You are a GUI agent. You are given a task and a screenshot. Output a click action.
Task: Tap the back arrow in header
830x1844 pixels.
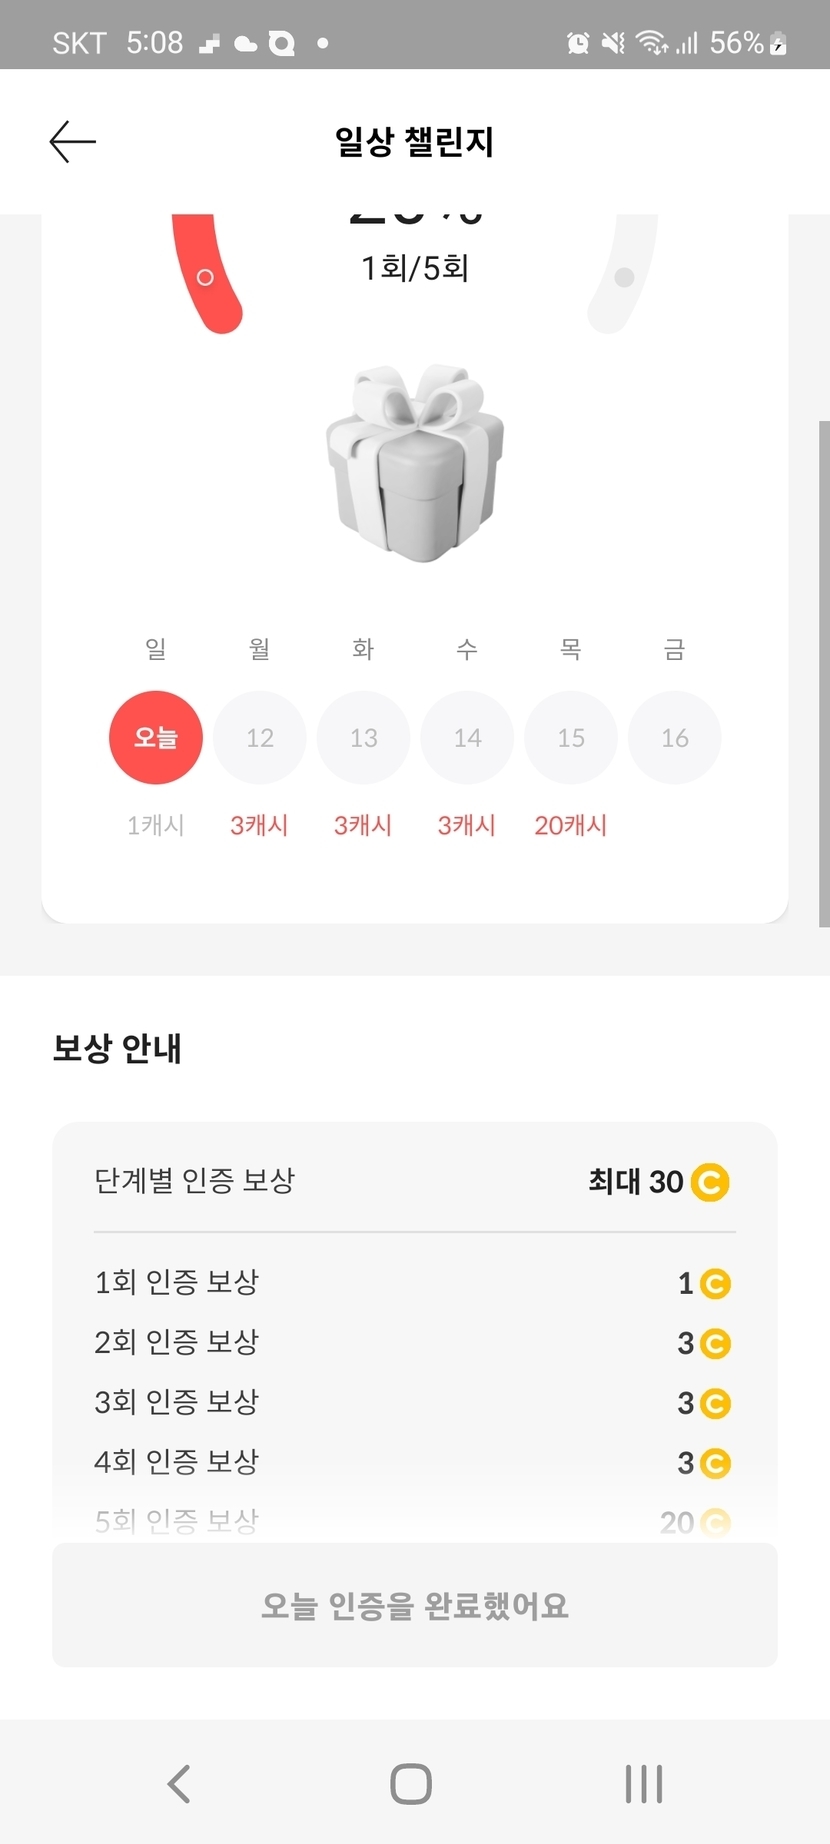pyautogui.click(x=73, y=142)
